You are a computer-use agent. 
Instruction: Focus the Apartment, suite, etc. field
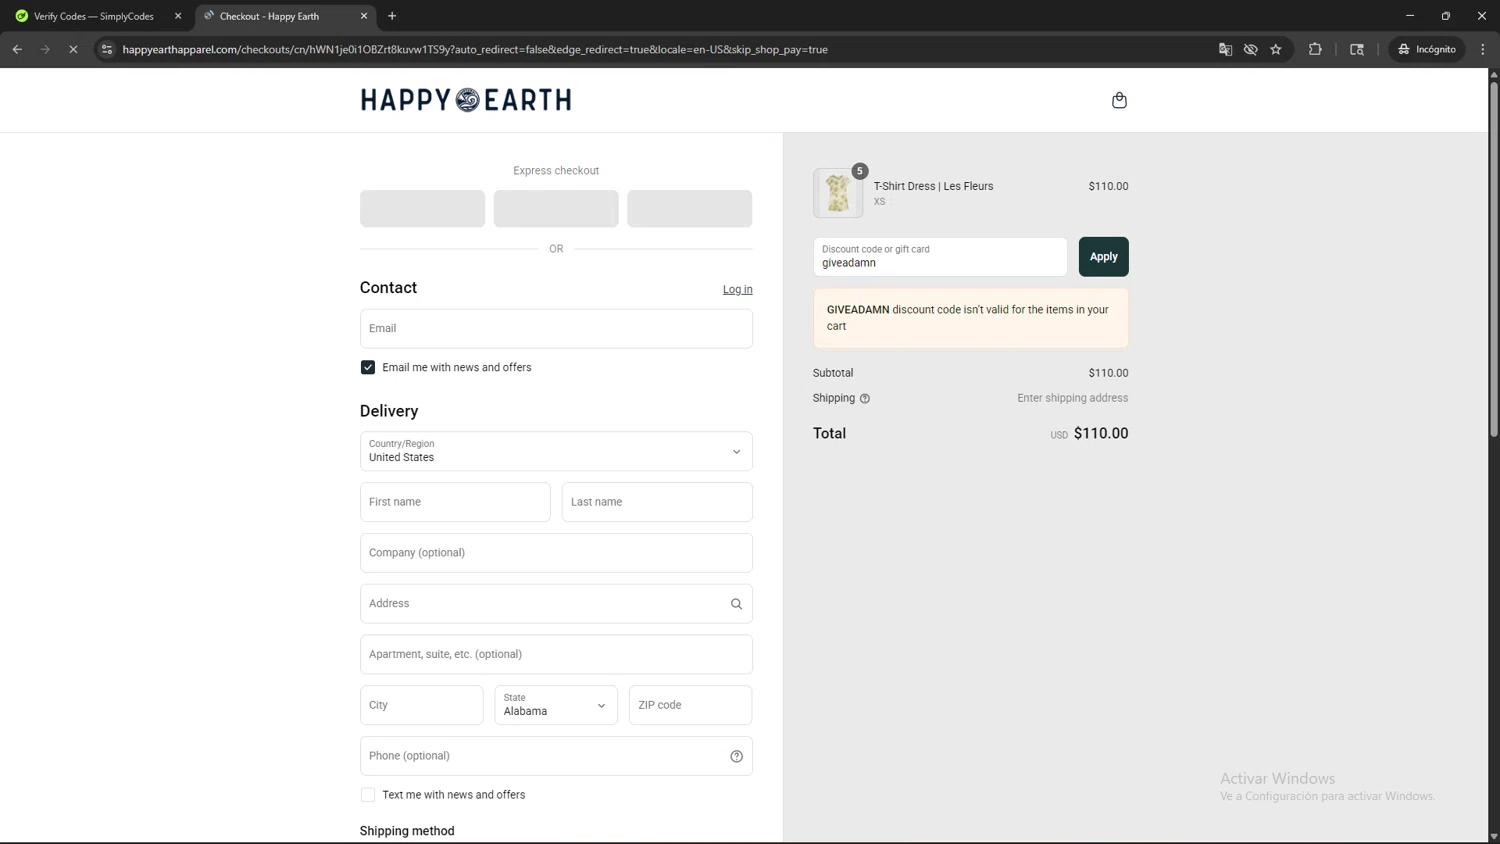556,655
